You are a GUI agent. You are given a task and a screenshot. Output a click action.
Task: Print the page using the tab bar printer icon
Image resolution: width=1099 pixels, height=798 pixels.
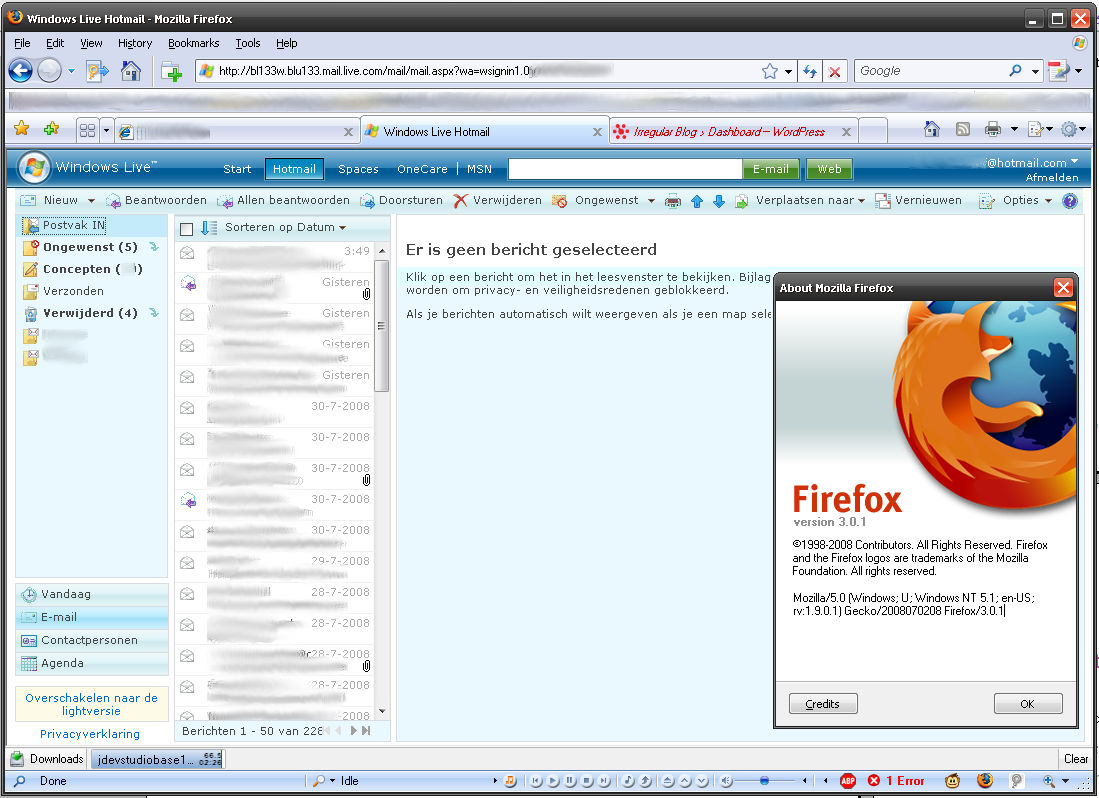[x=992, y=129]
